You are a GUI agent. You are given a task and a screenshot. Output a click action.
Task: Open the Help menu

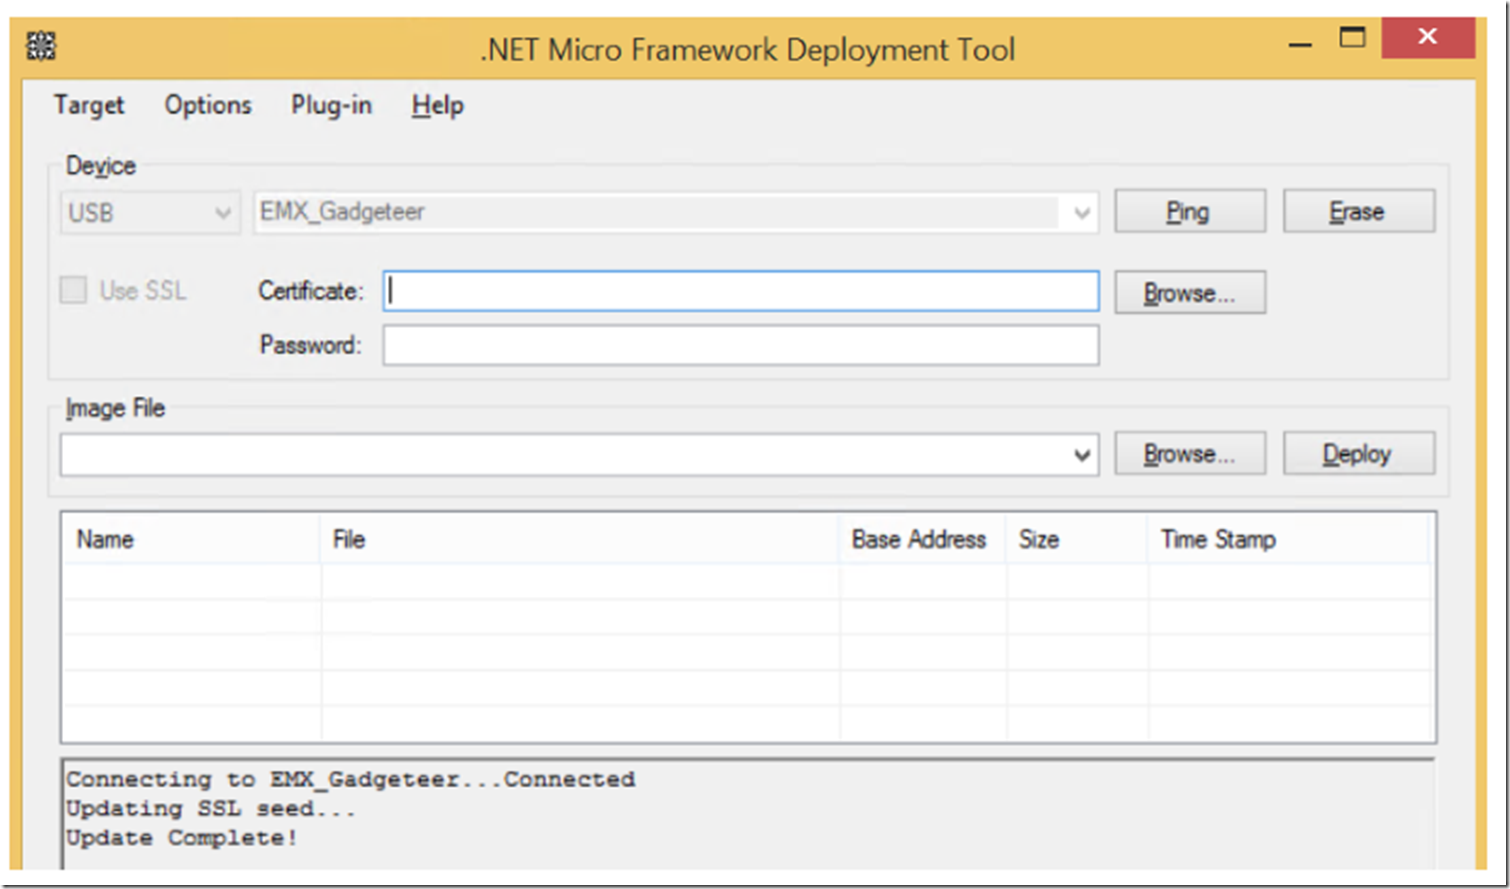437,105
